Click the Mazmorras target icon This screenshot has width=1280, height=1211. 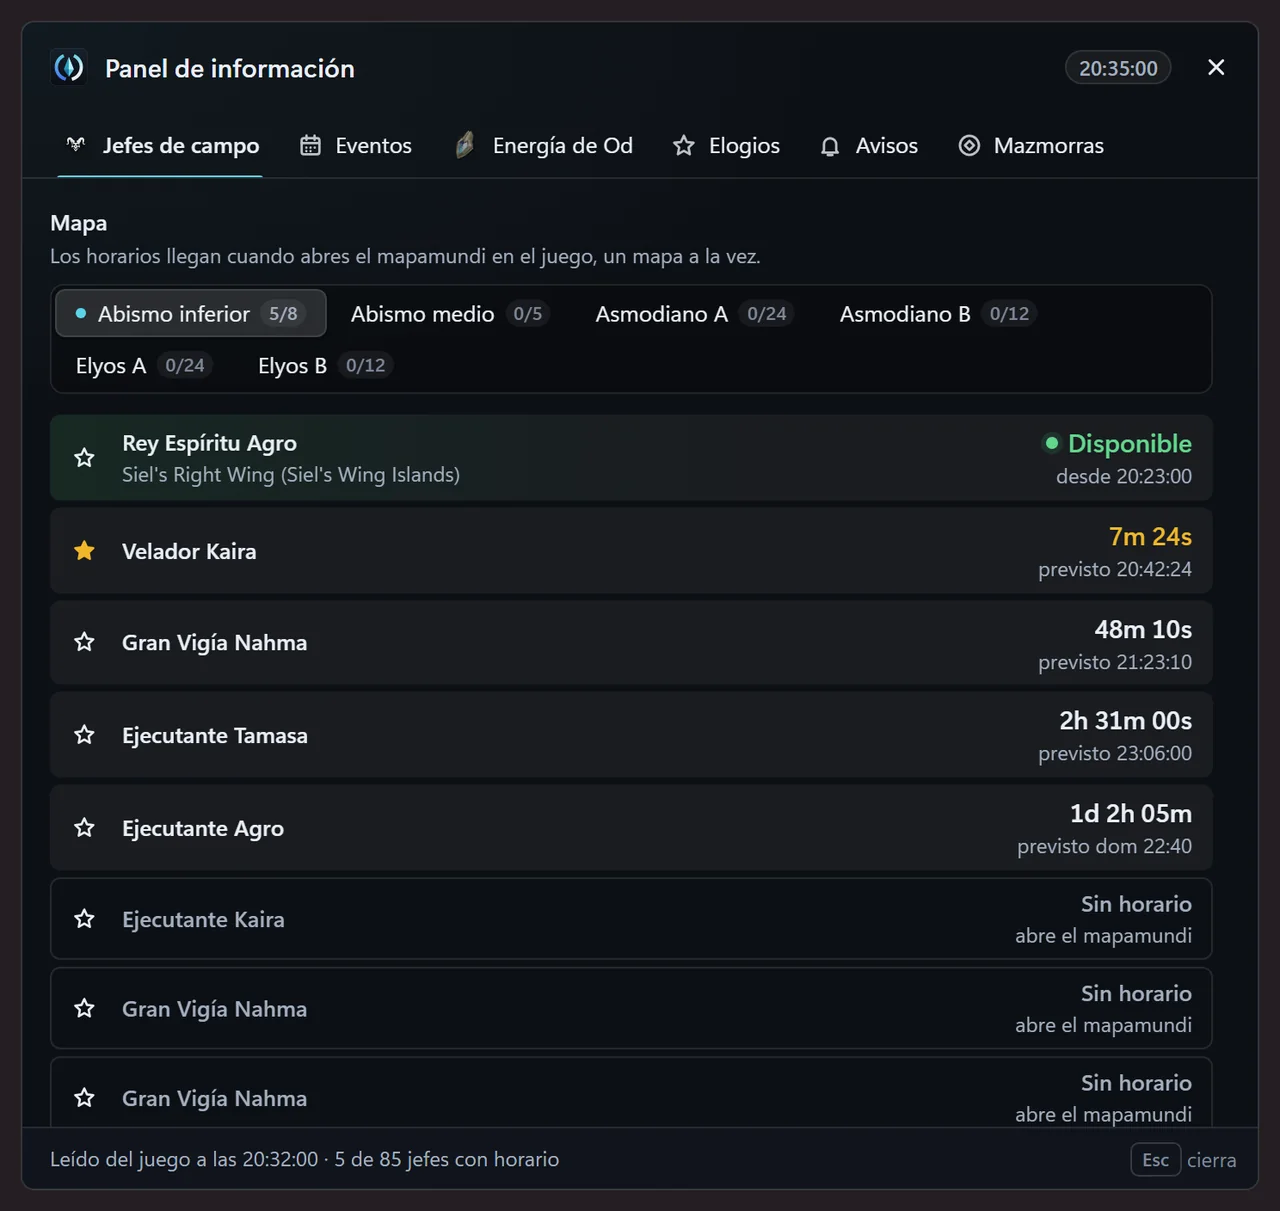[969, 146]
